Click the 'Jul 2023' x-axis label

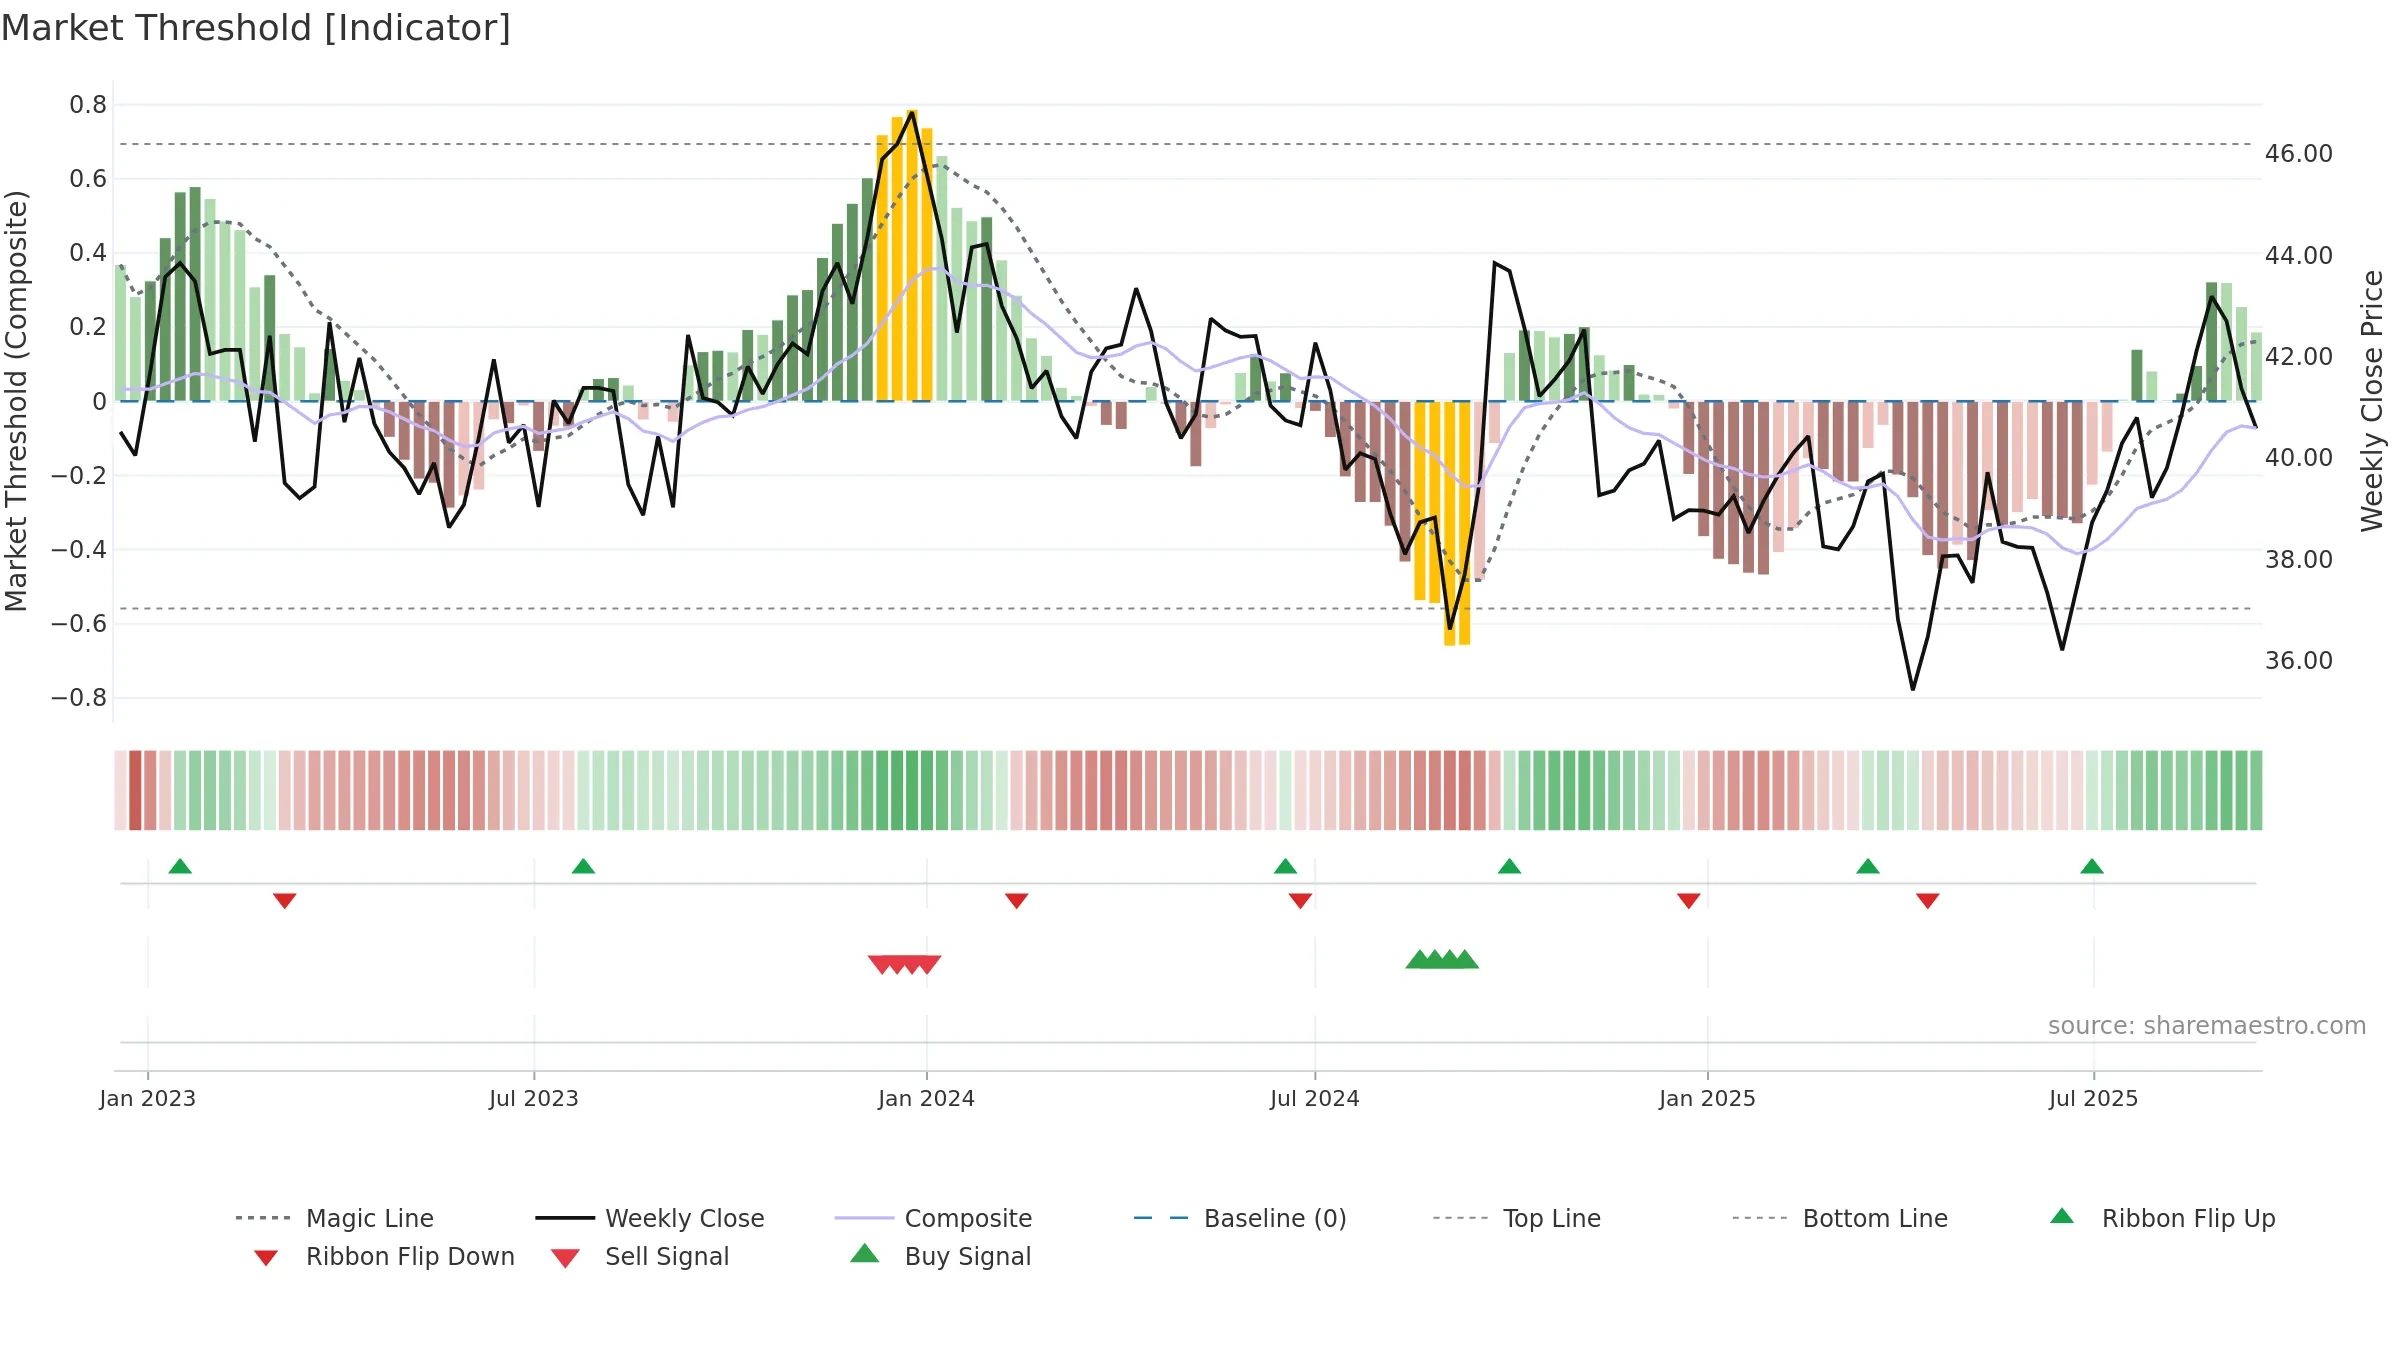(534, 1099)
